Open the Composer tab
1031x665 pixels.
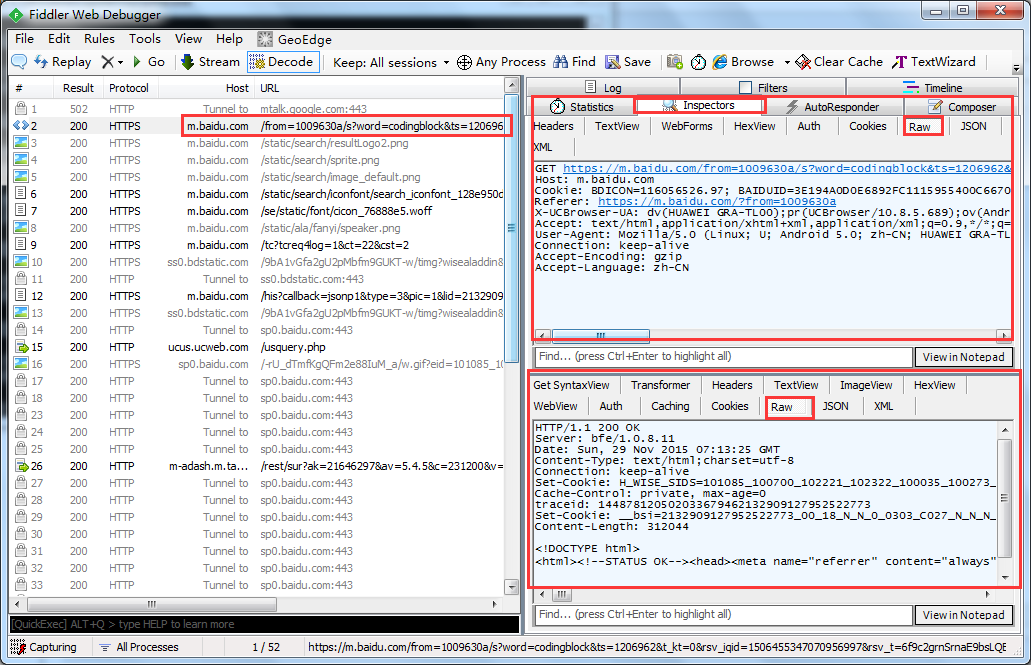[x=961, y=107]
